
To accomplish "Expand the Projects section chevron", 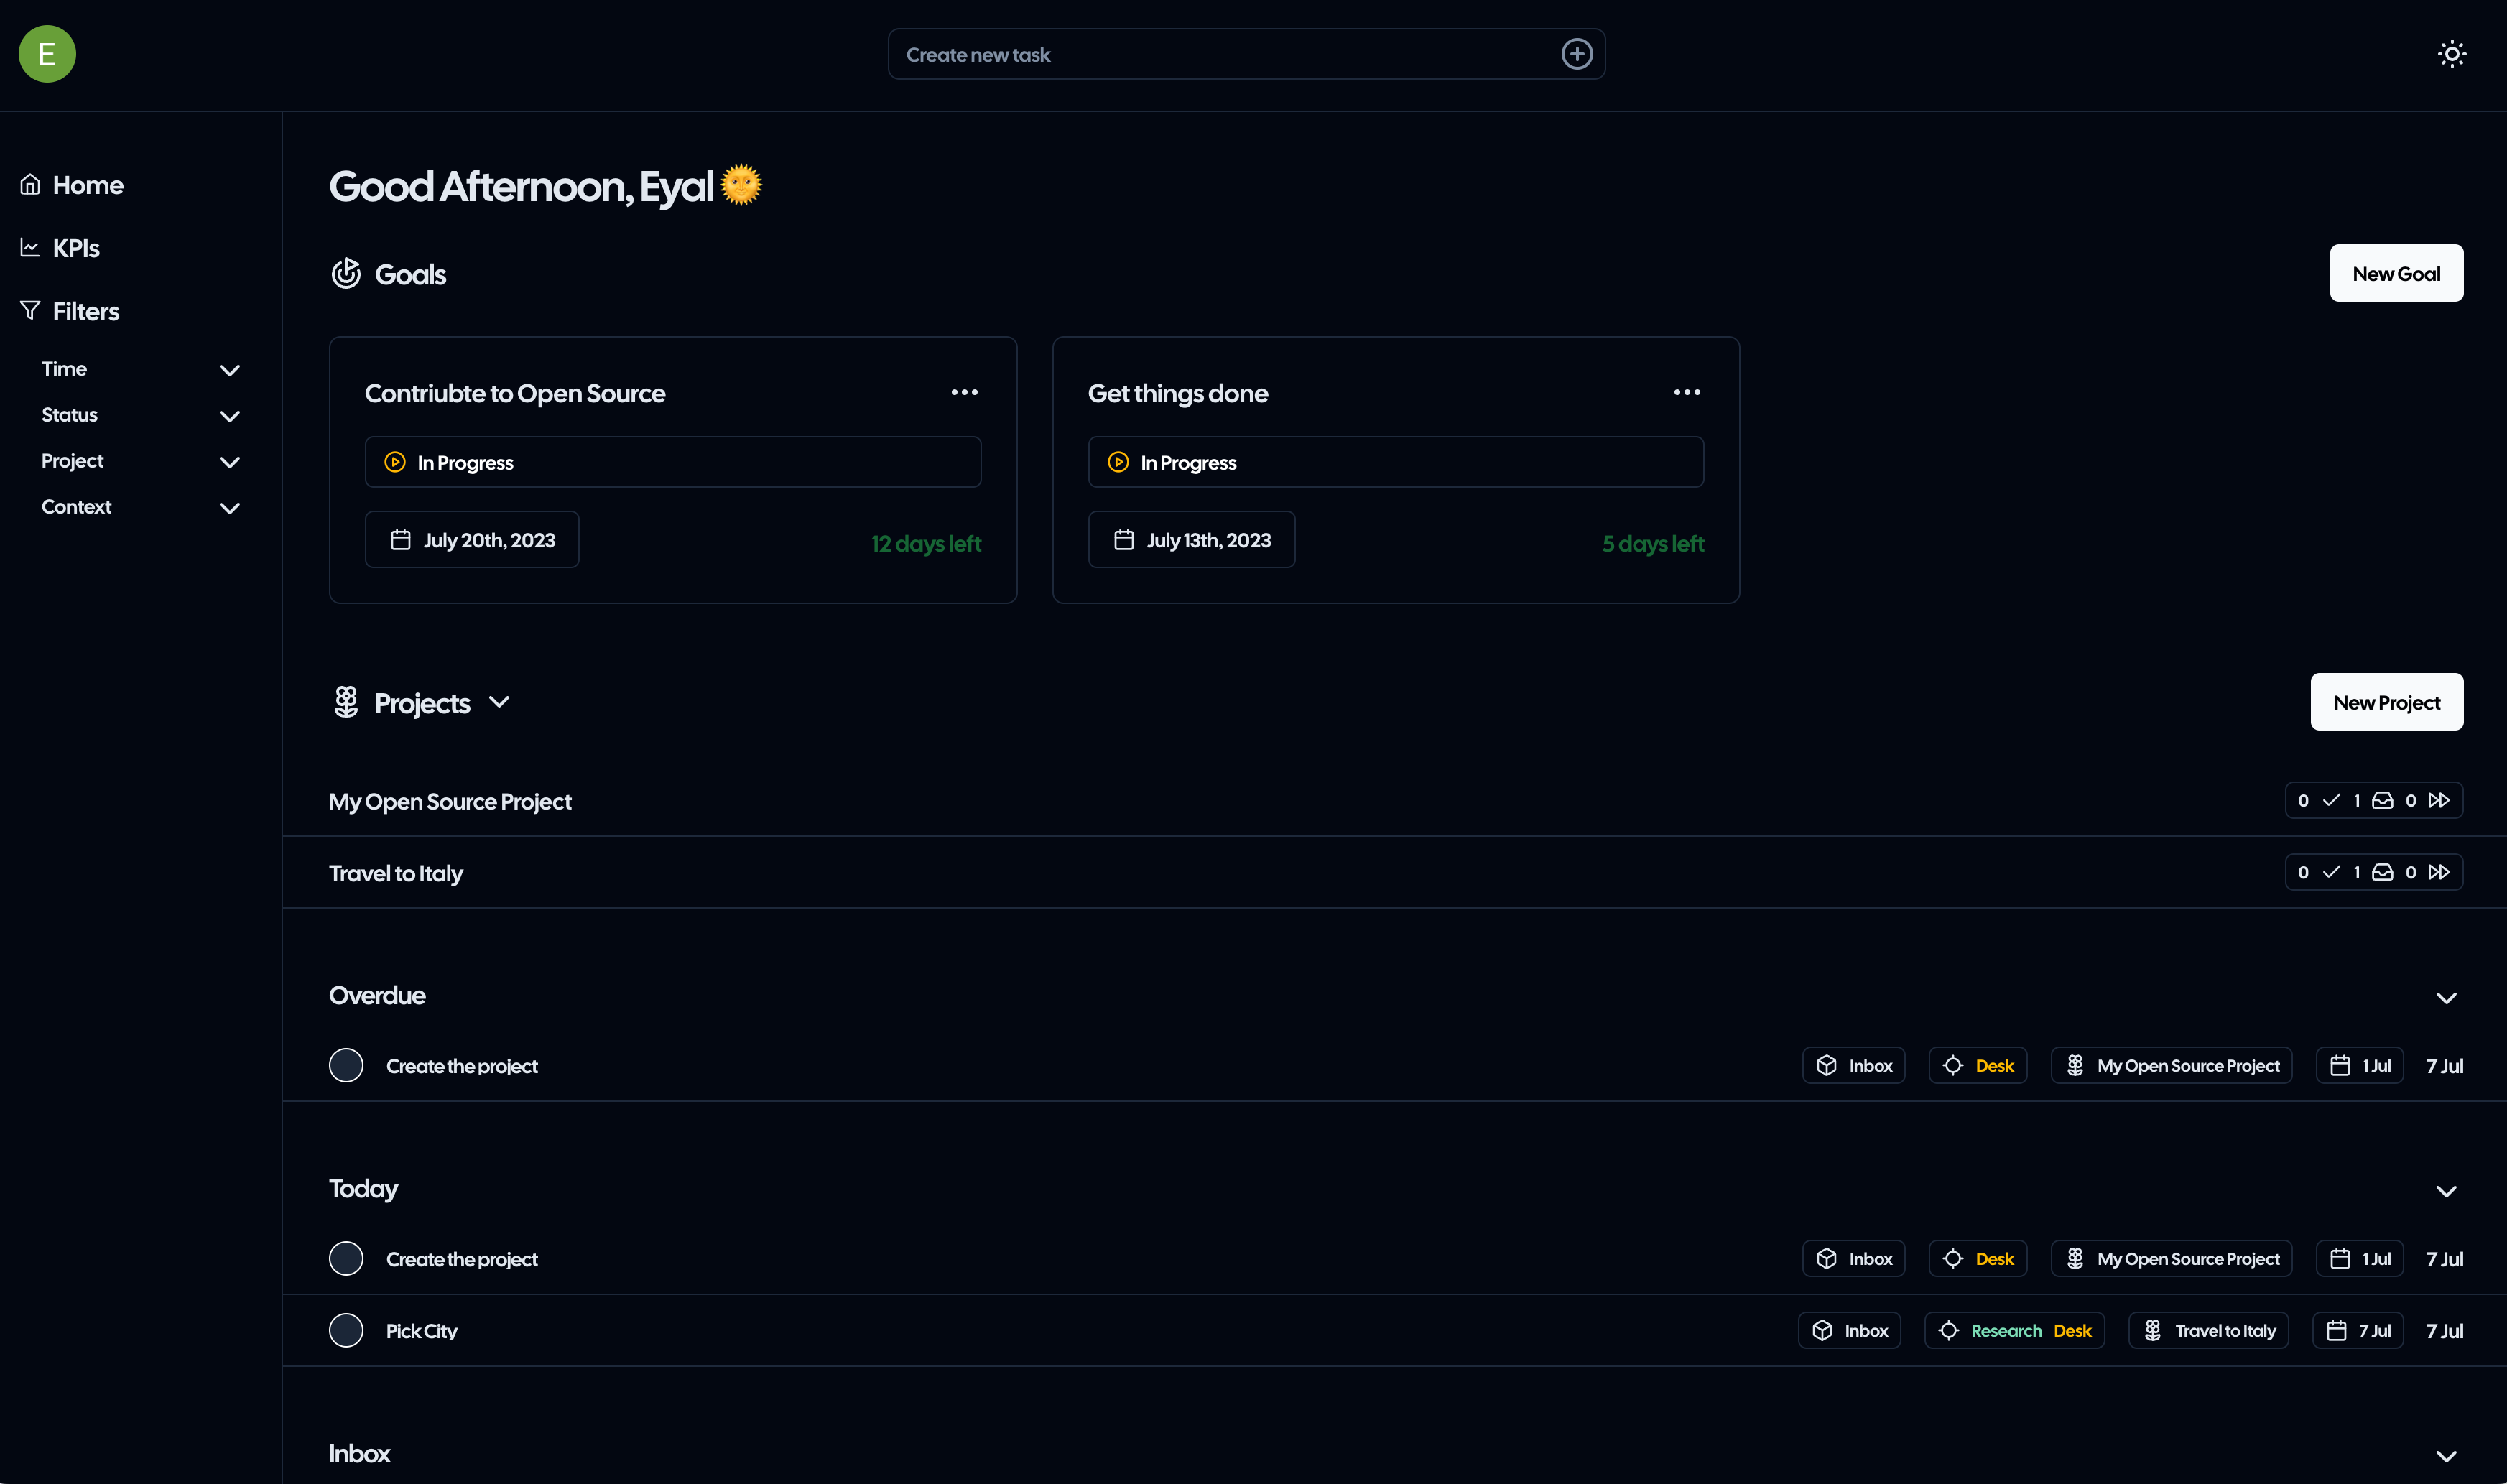I will [500, 701].
